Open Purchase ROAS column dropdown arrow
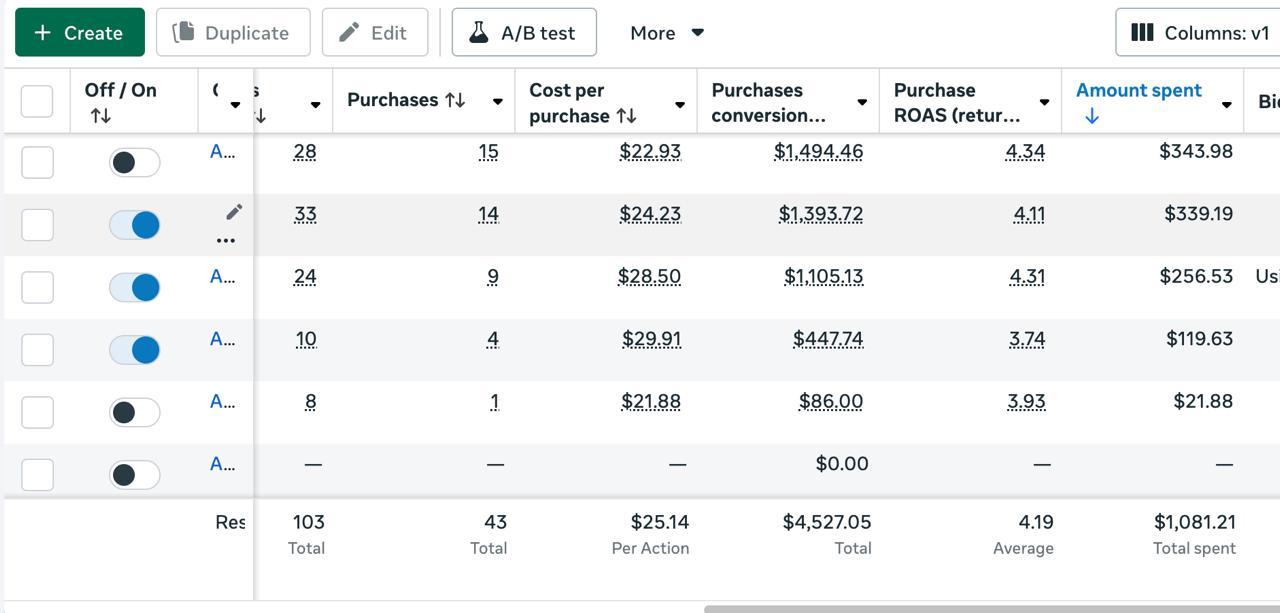Screen dimensions: 1280x613 pos(1044,103)
